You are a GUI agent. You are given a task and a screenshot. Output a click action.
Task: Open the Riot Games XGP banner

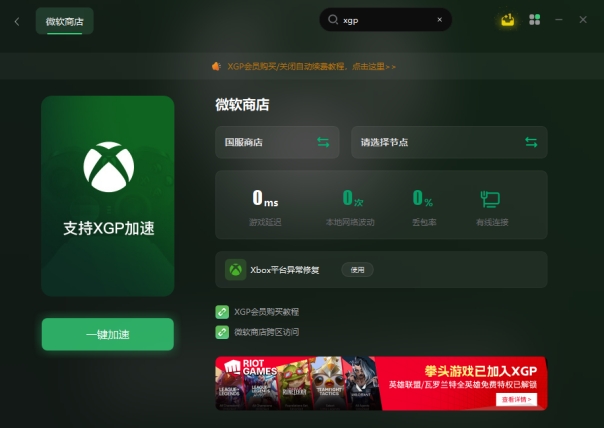coord(381,383)
